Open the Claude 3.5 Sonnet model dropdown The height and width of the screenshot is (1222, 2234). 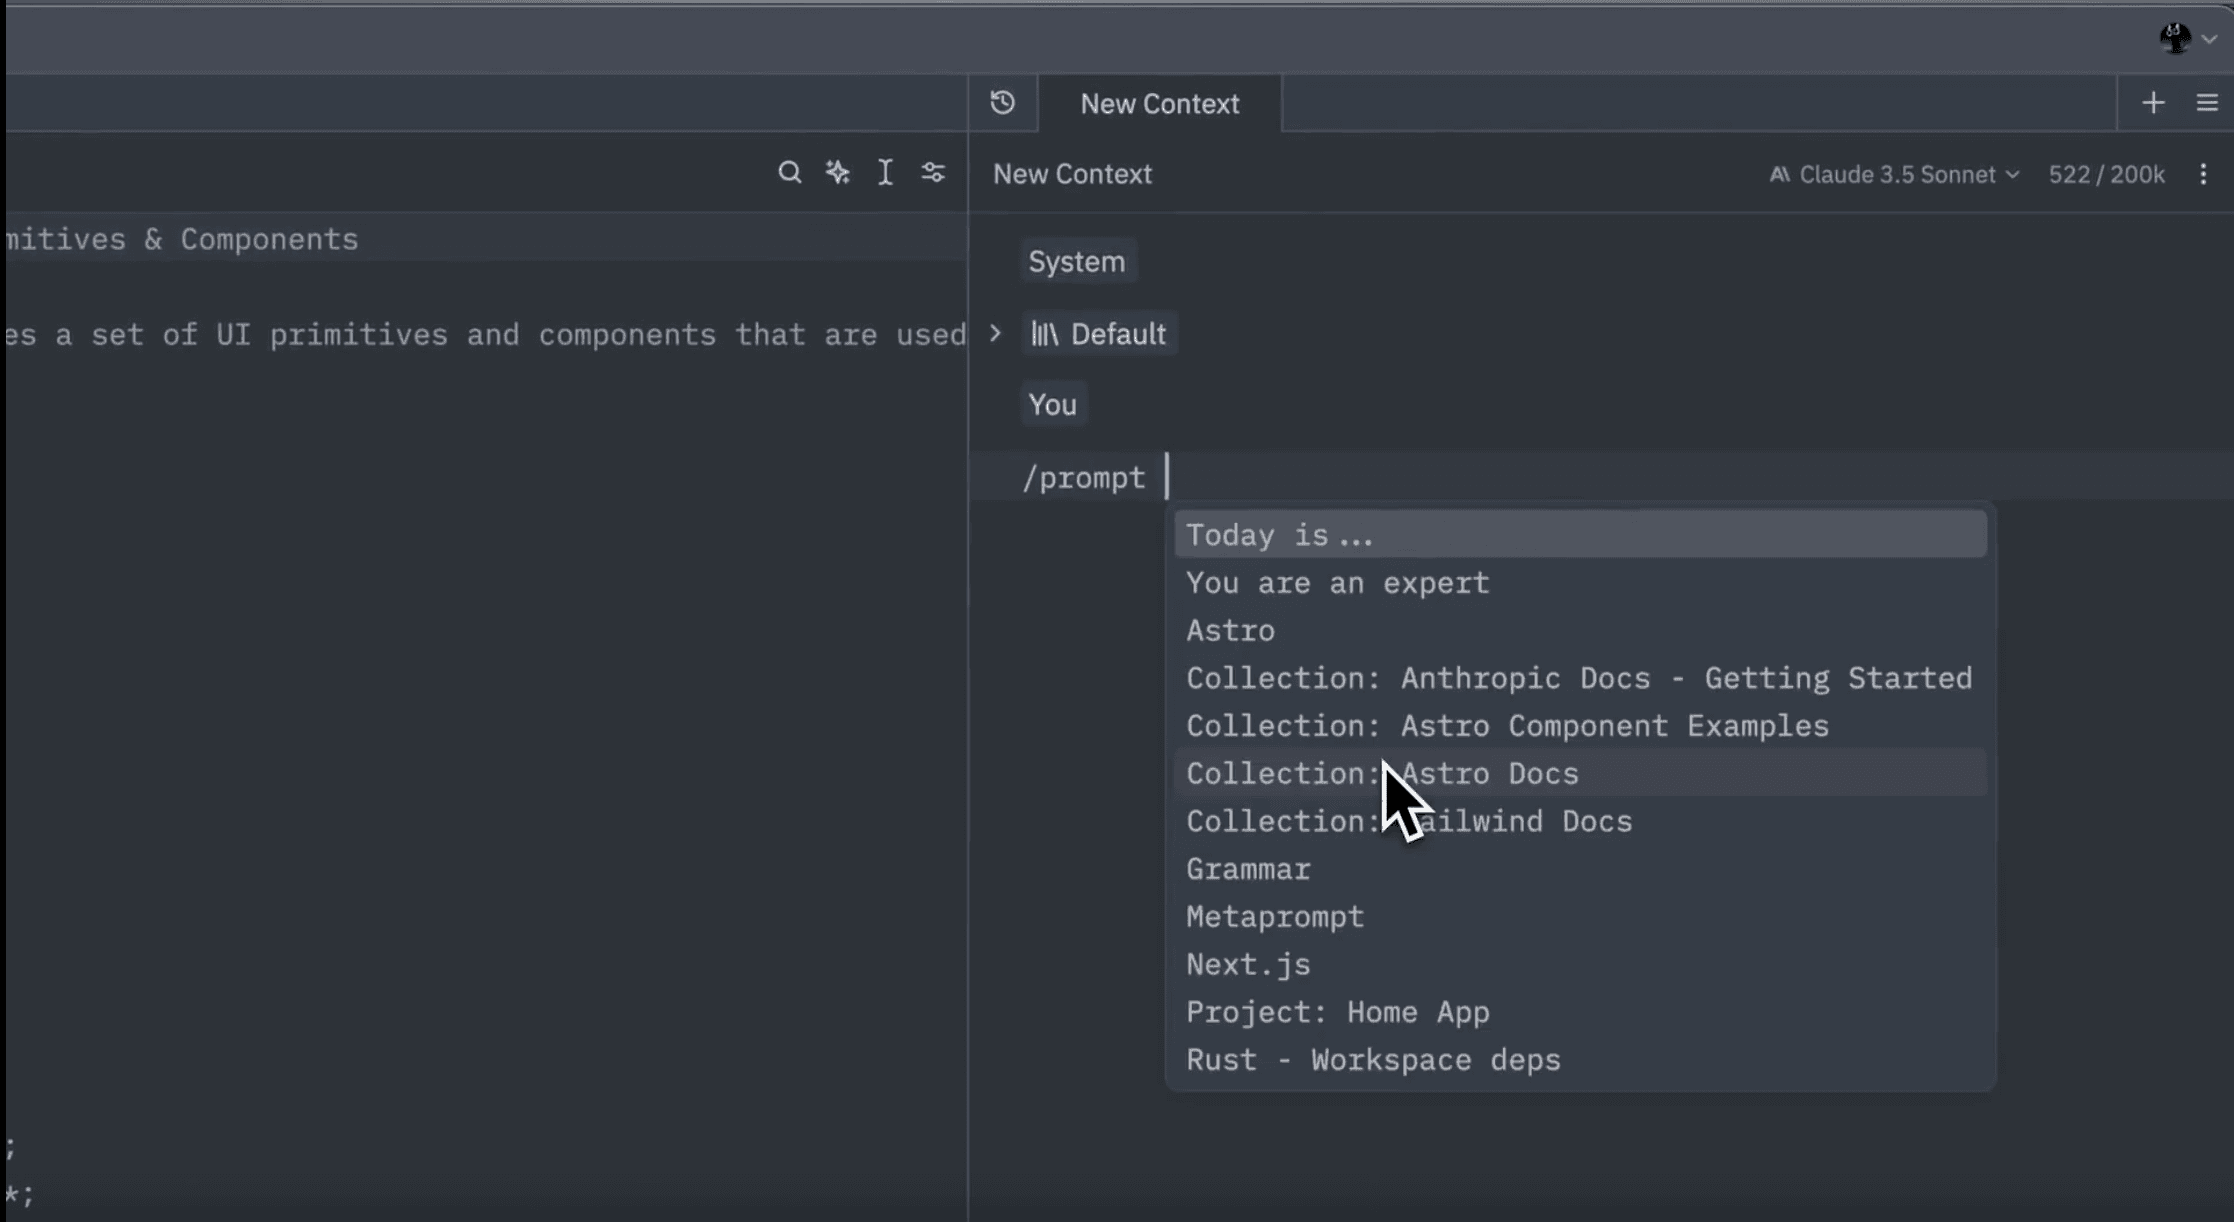pos(1896,174)
